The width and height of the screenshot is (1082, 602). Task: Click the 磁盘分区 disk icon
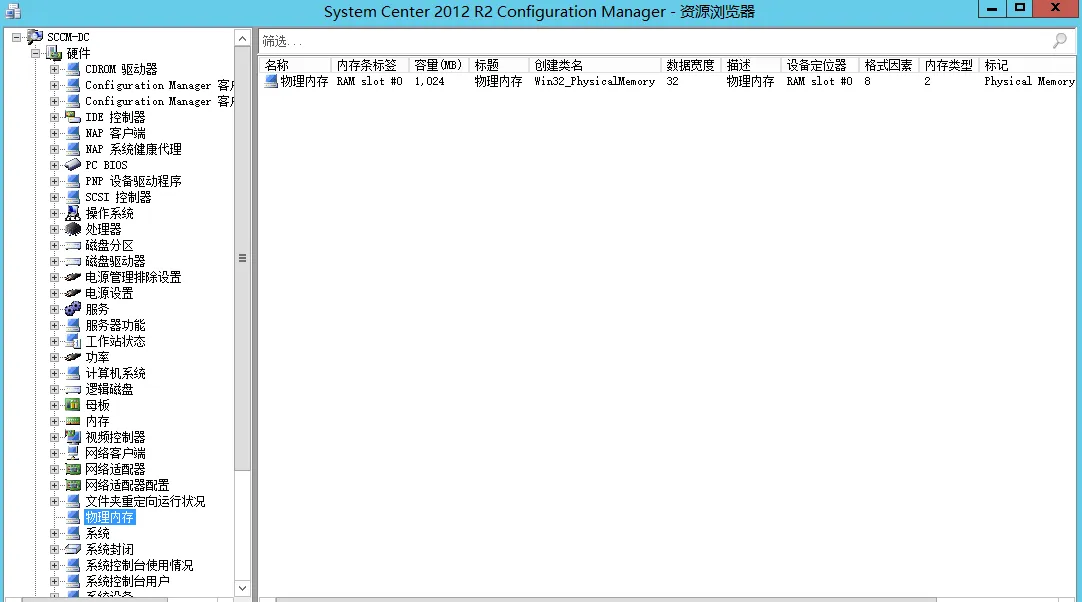point(73,245)
